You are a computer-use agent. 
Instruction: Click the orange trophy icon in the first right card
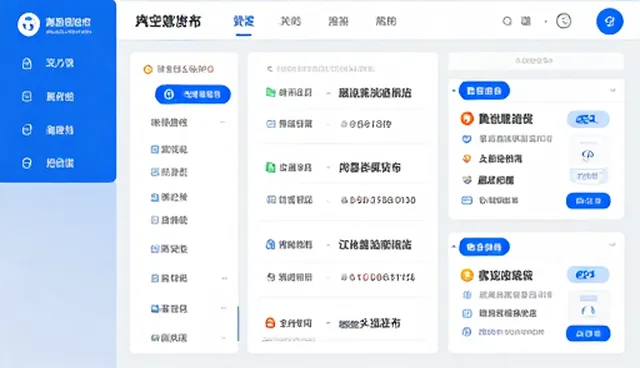(x=467, y=158)
